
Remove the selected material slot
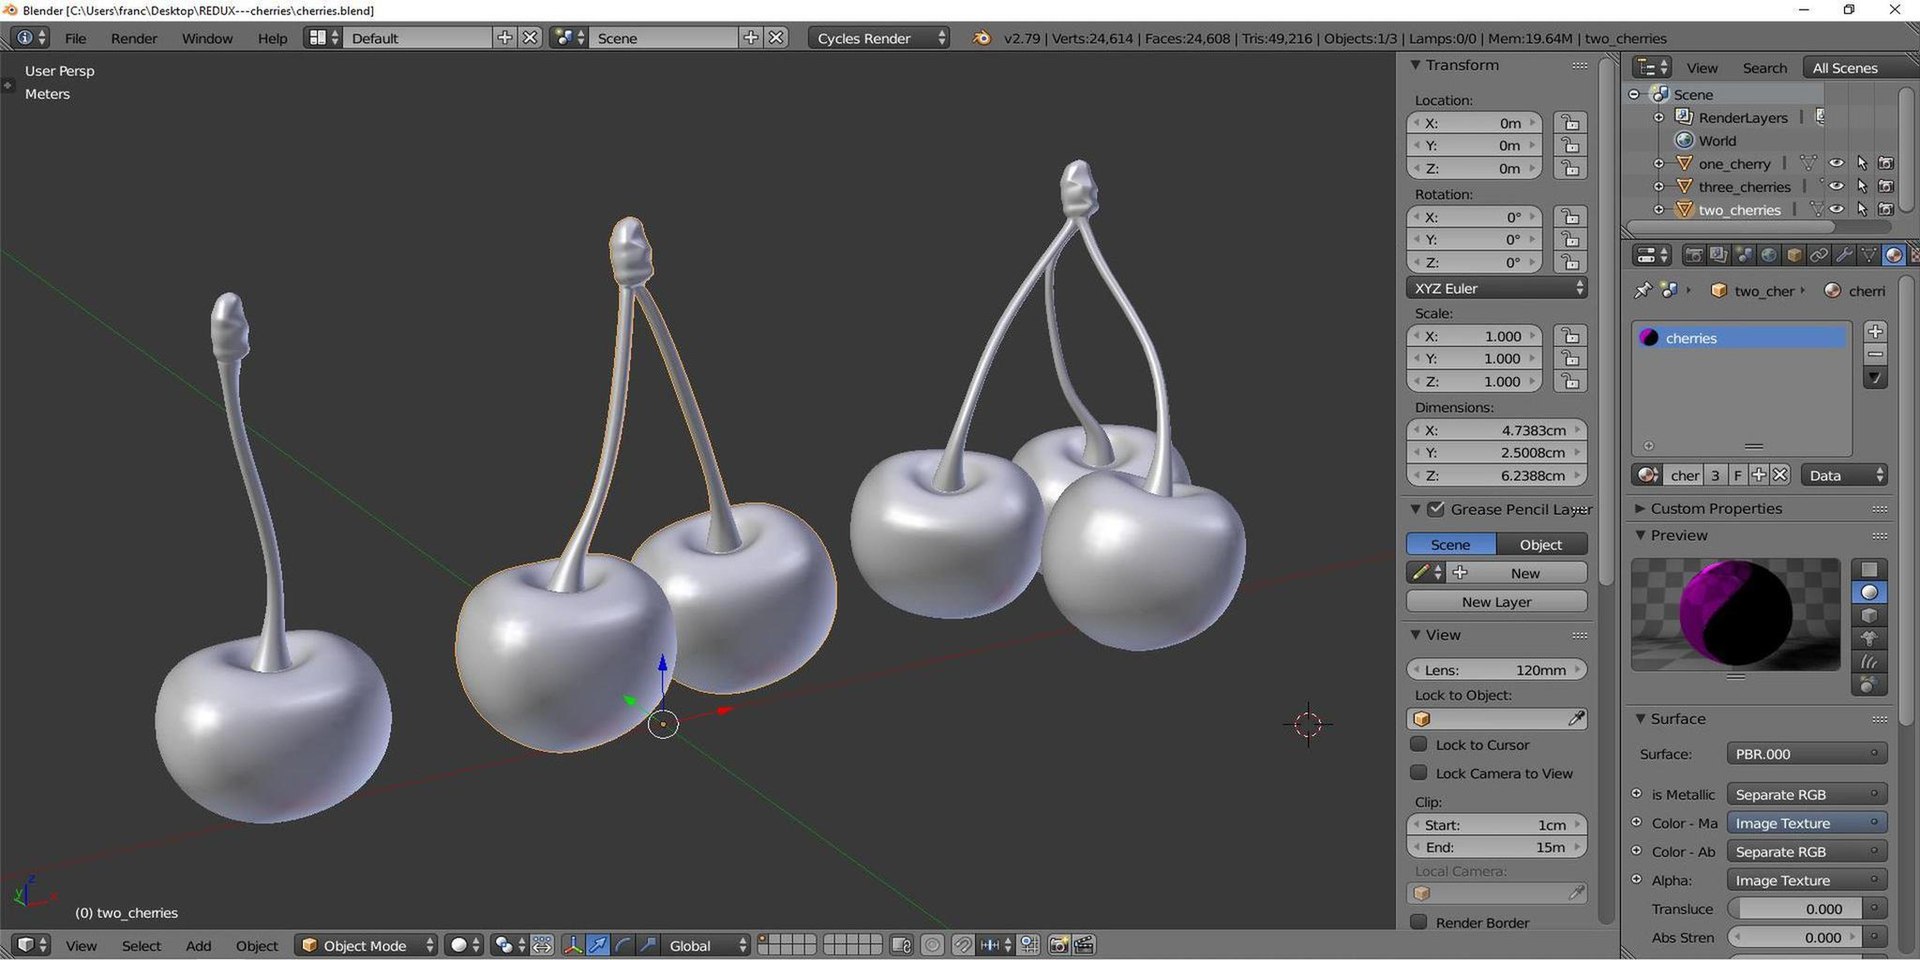point(1875,355)
